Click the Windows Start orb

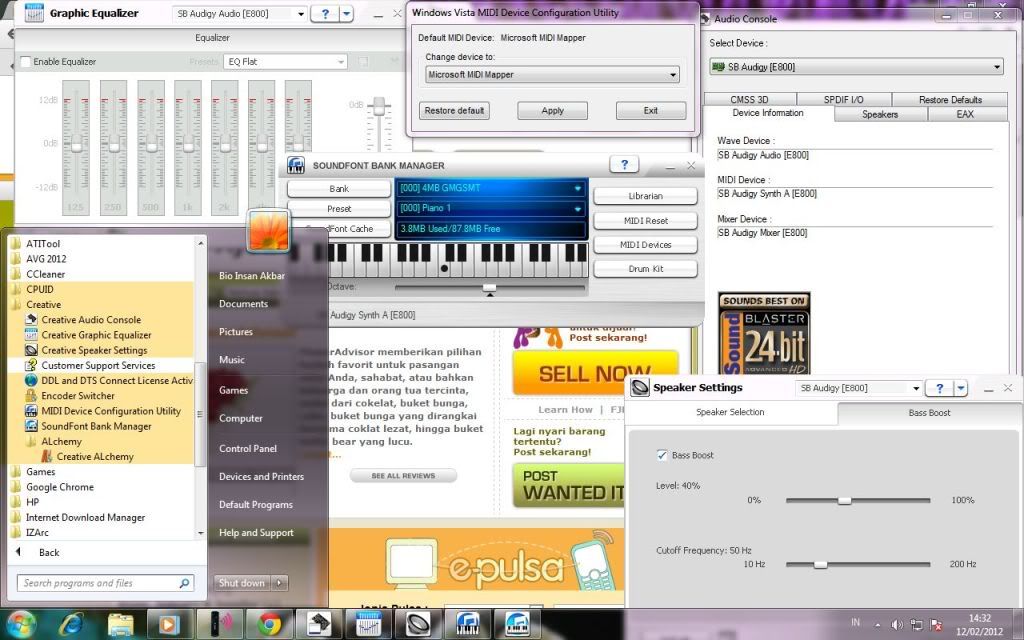22,624
